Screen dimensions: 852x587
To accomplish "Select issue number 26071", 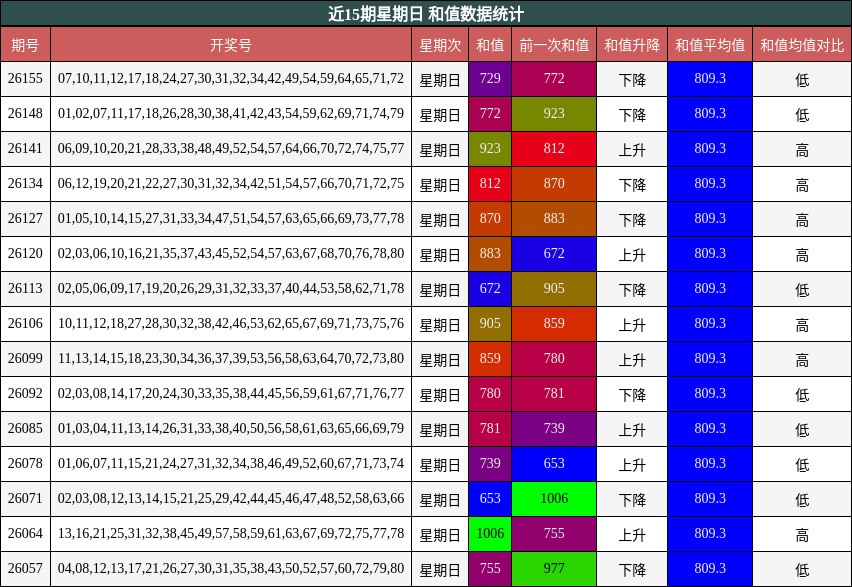I will click(25, 498).
